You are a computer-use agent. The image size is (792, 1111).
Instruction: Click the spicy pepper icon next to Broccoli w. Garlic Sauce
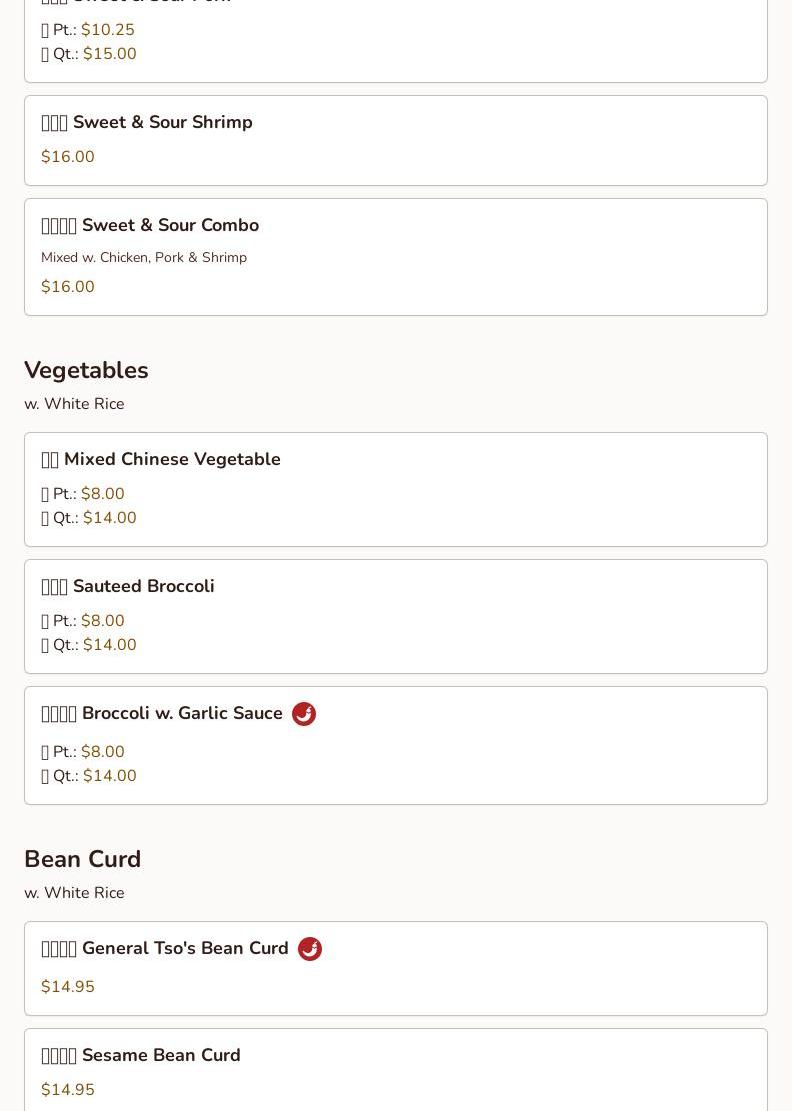coord(304,714)
